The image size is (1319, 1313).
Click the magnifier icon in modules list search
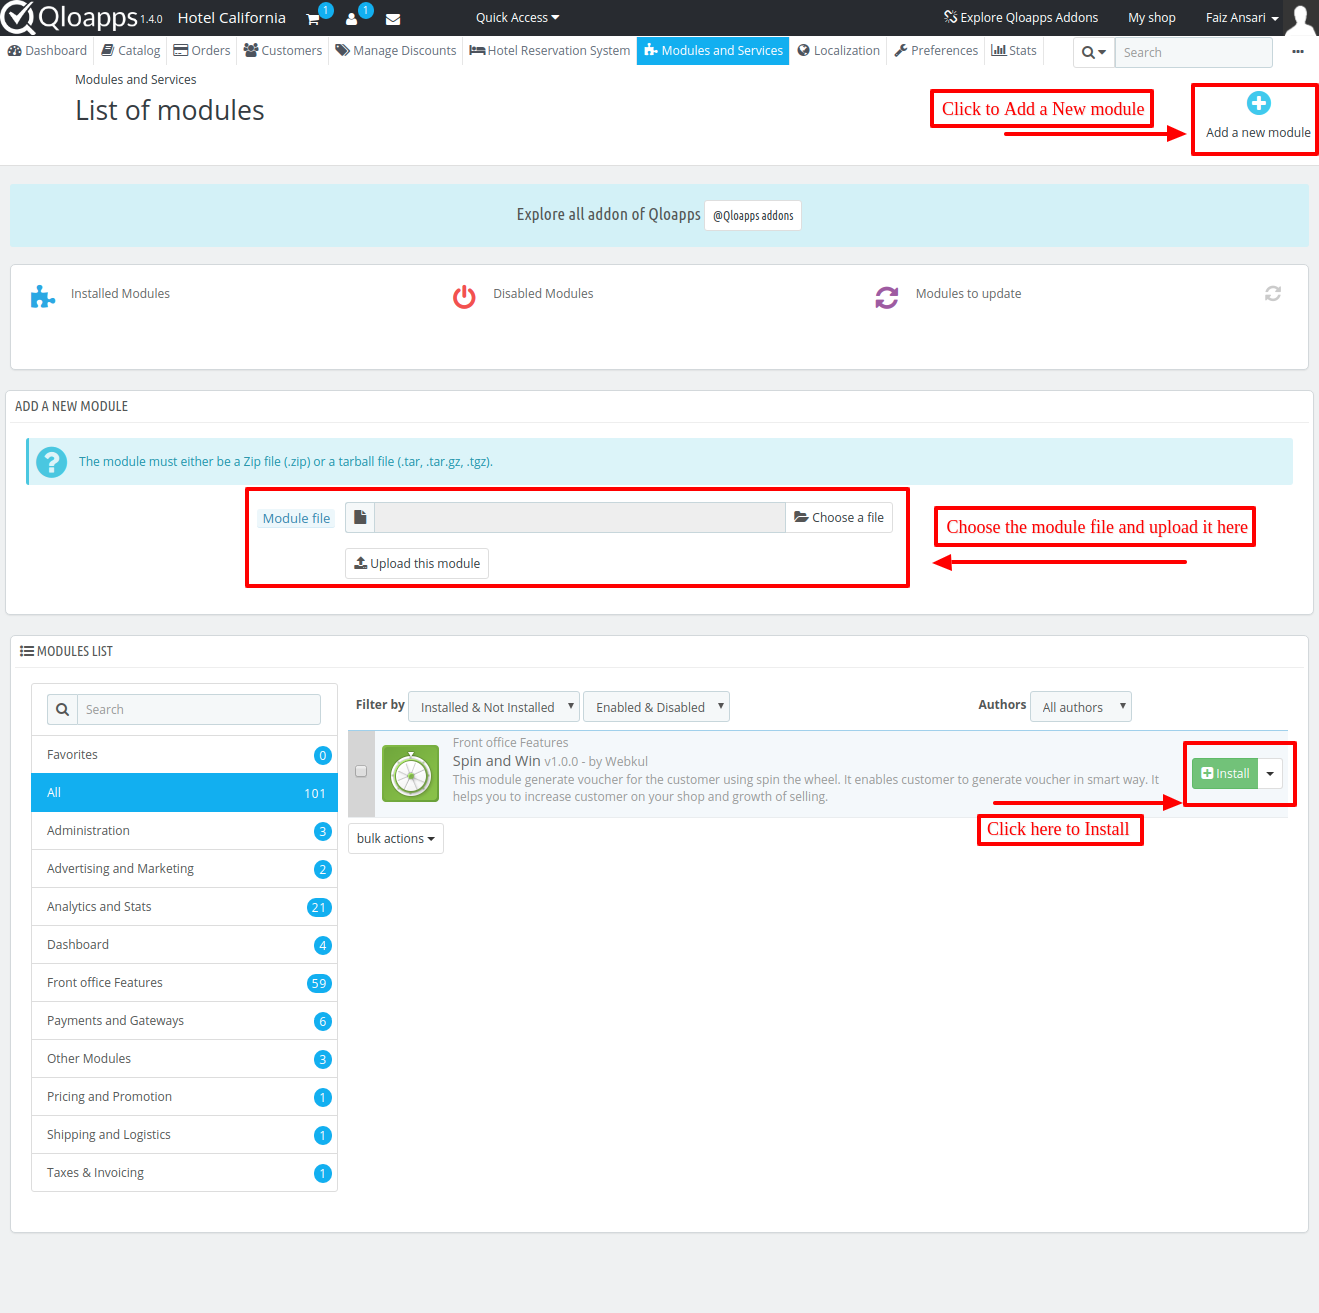(62, 709)
